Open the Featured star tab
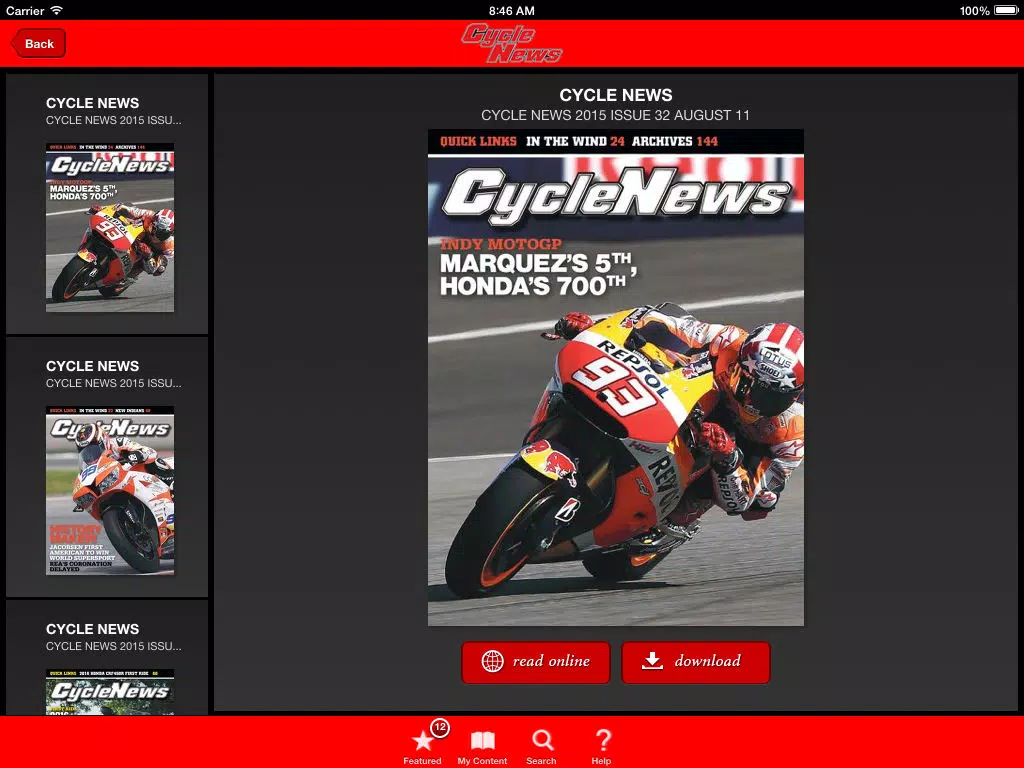The image size is (1024, 768). [x=423, y=744]
